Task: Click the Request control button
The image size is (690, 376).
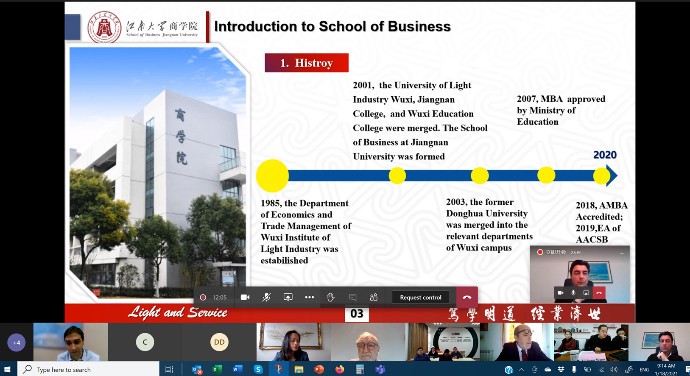Action: [420, 298]
